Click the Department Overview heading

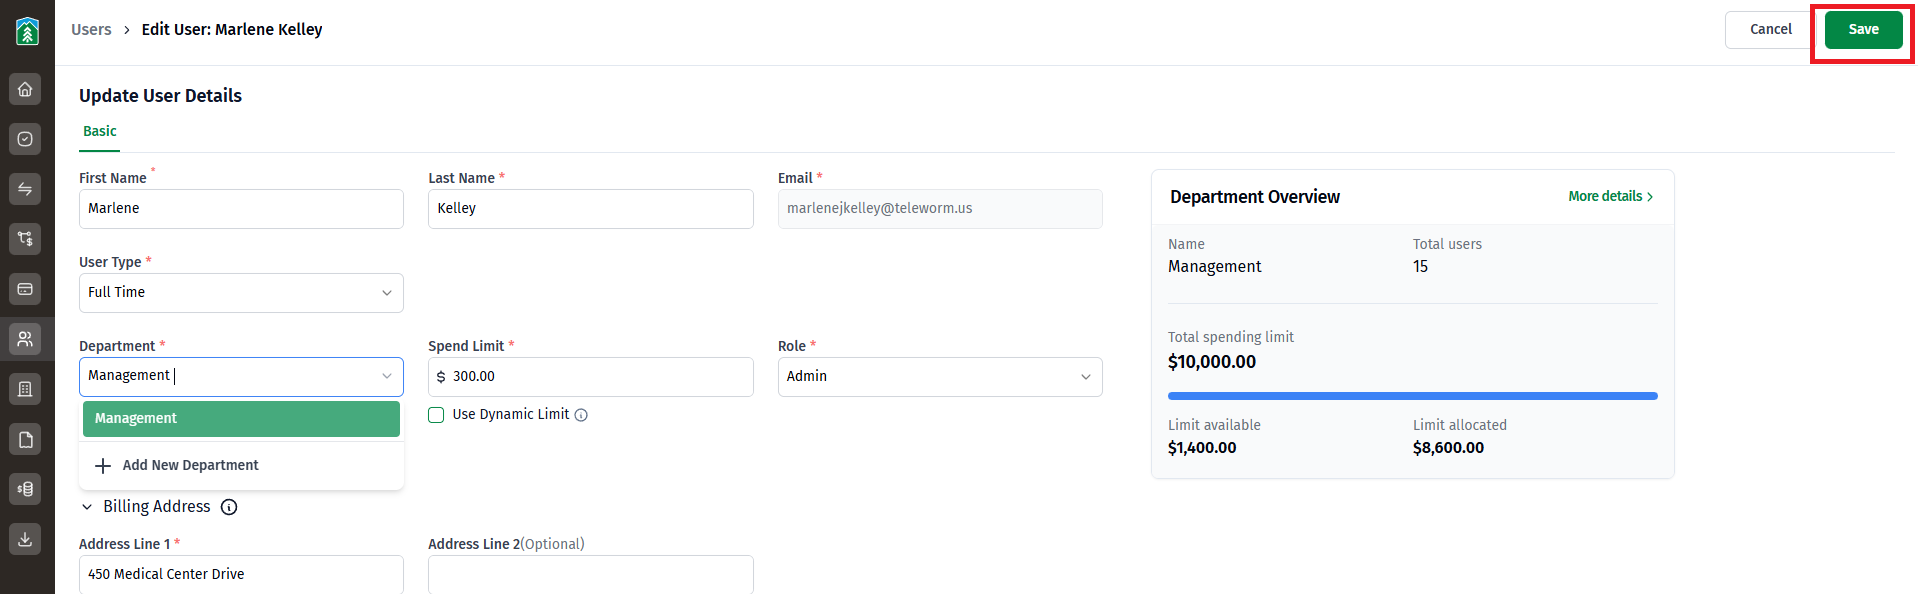point(1255,197)
